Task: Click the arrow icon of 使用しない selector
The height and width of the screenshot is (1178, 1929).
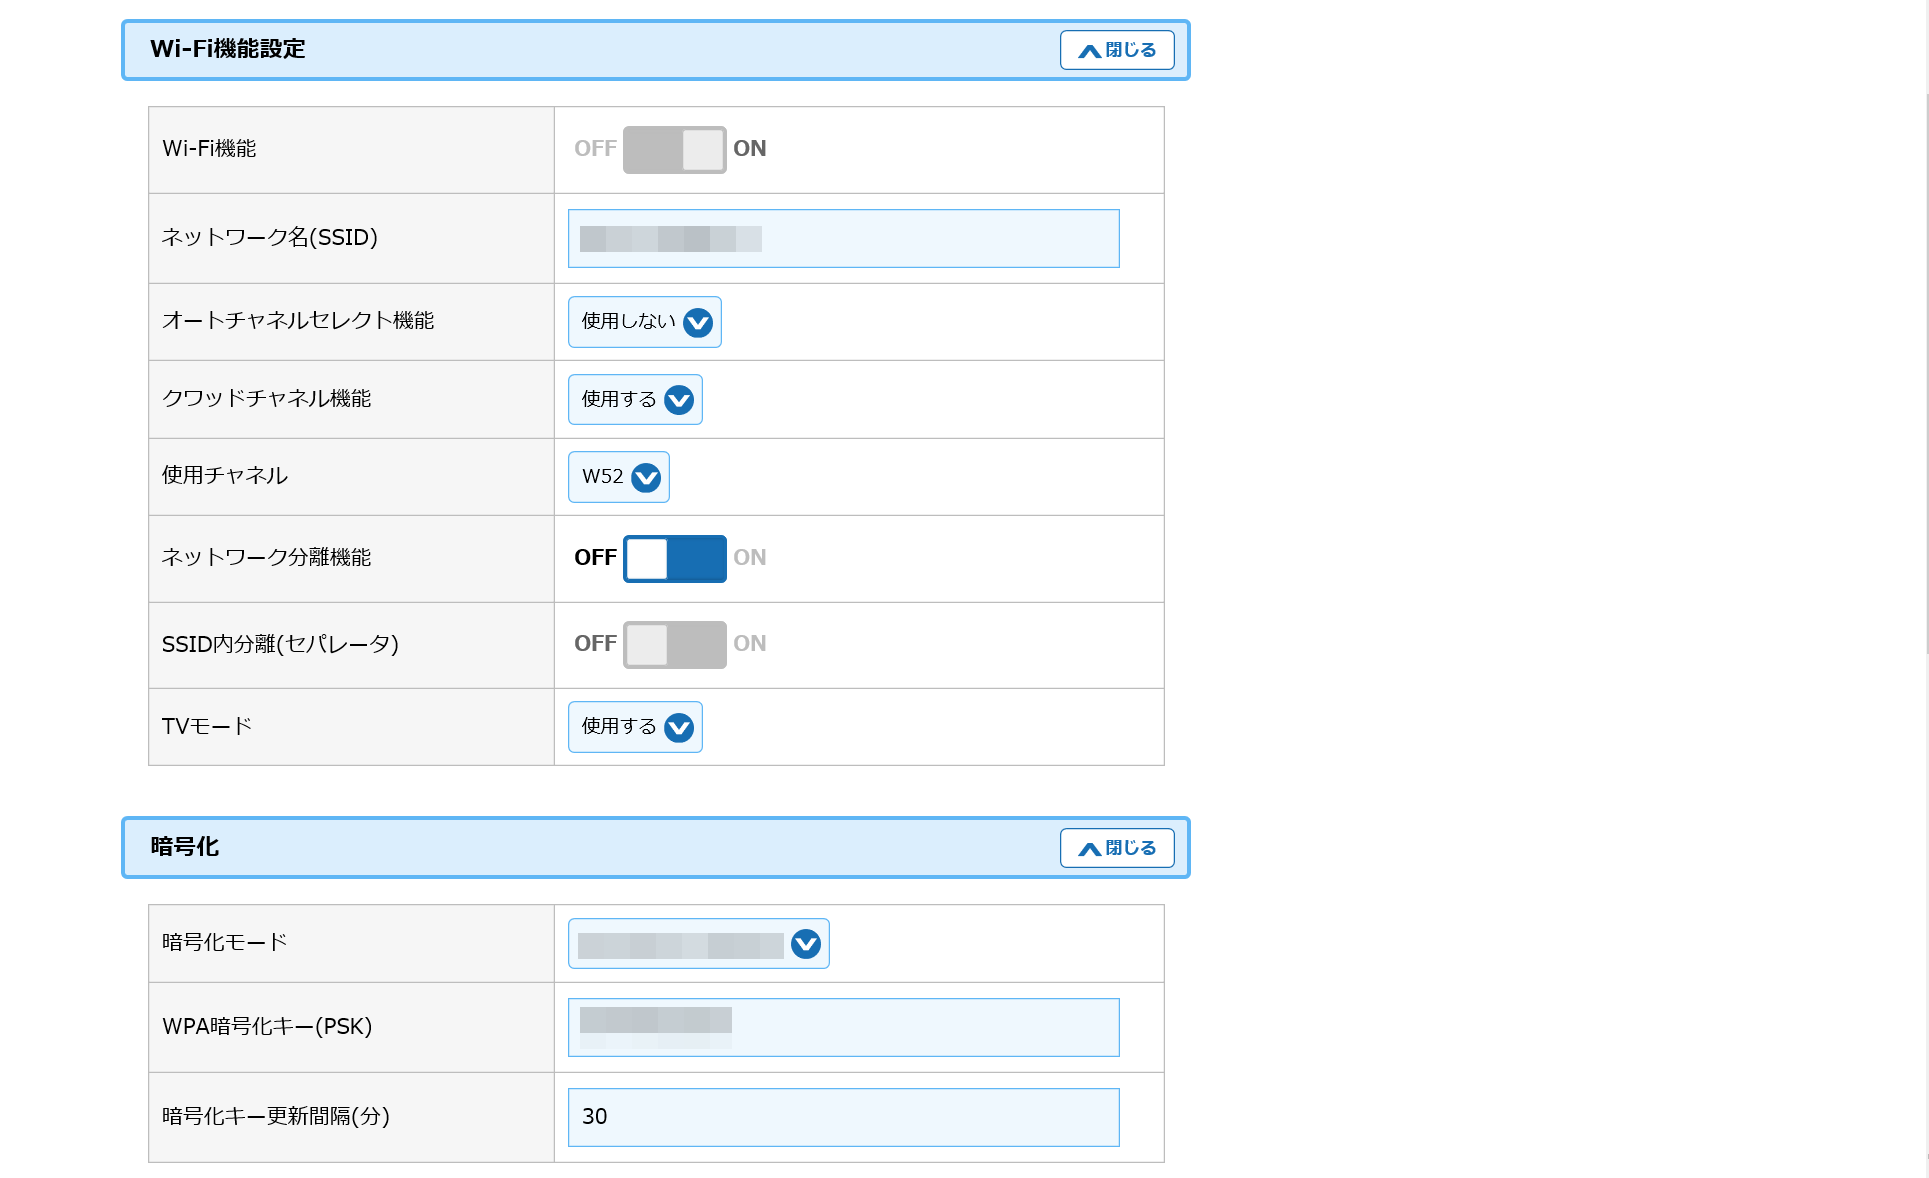Action: (698, 322)
